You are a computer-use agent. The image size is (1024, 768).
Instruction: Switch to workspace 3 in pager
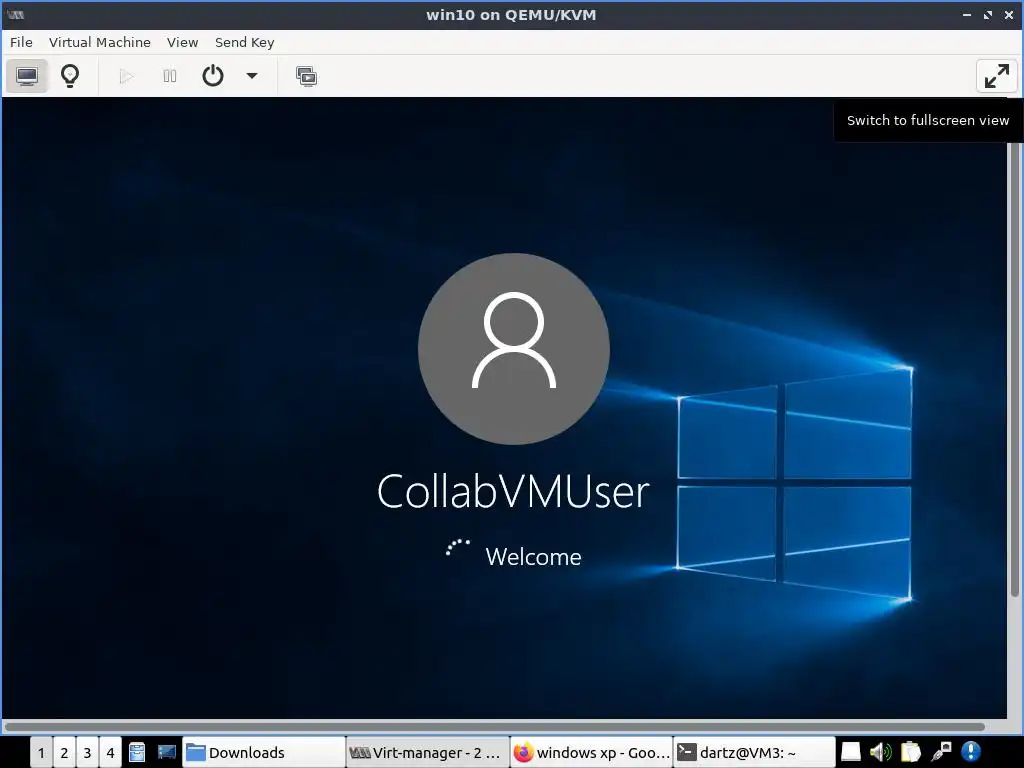(87, 752)
